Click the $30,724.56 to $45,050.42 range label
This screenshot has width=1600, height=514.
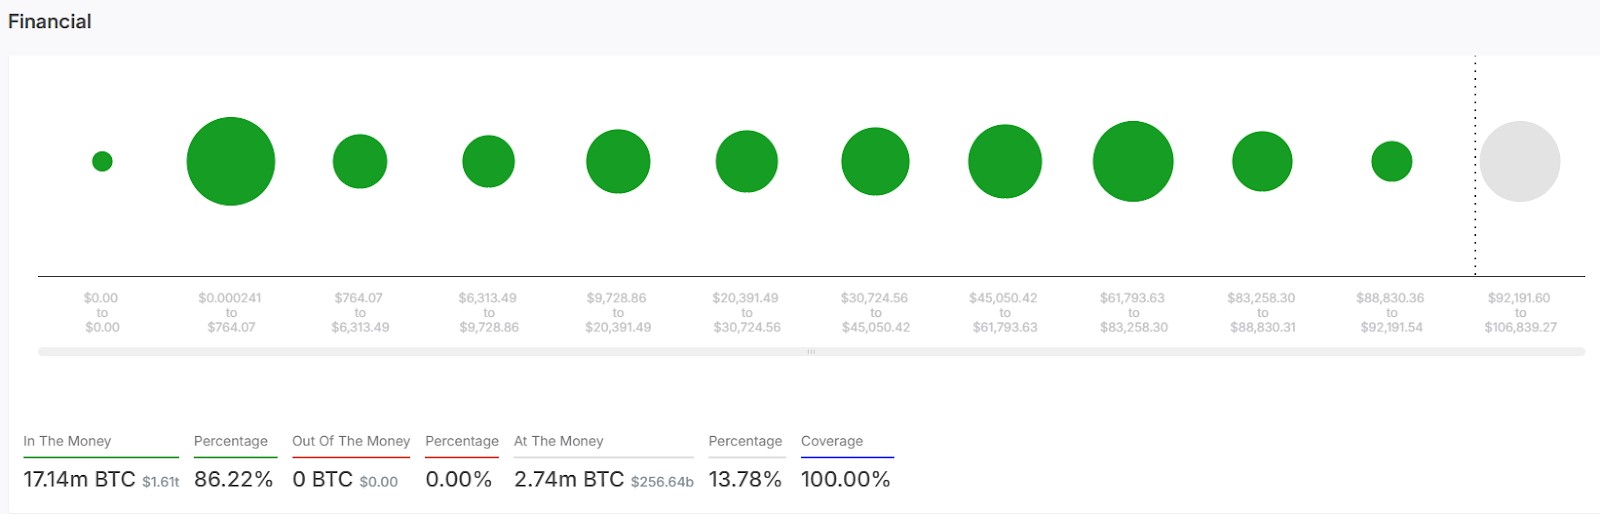pyautogui.click(x=876, y=312)
